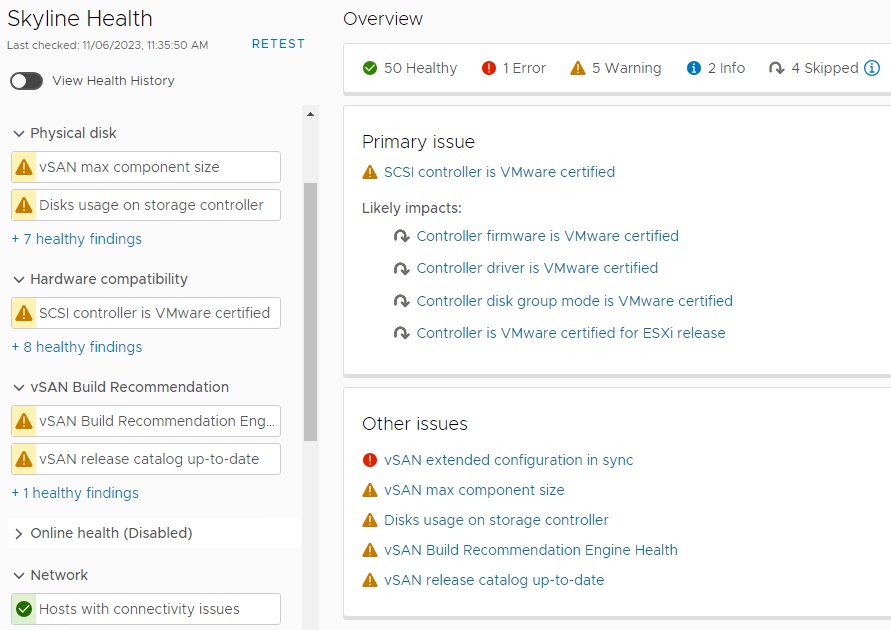This screenshot has height=630, width=891.
Task: Click red error icon beside vSAN extended configuration
Action: pos(370,460)
